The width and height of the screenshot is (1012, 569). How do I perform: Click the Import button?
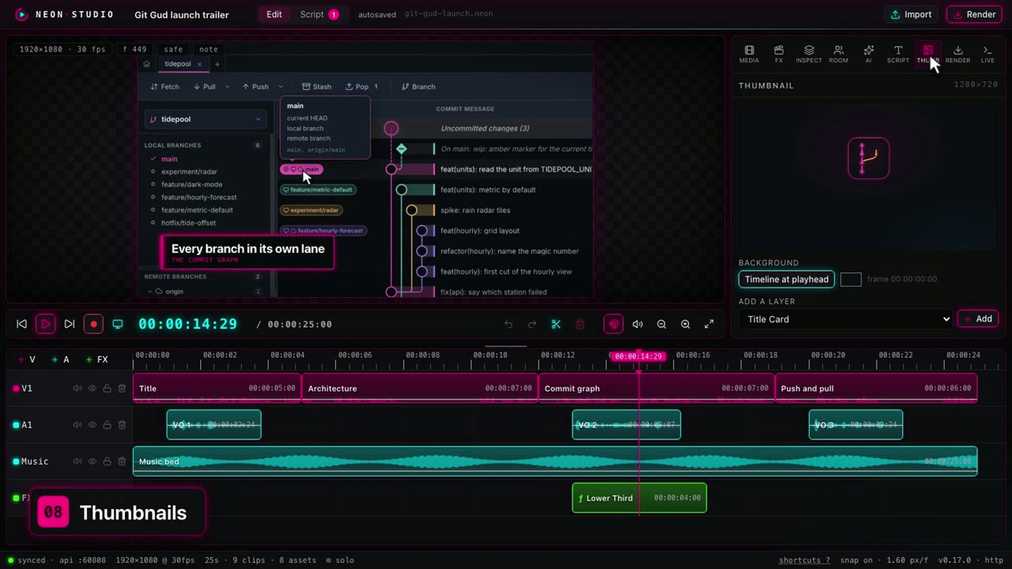click(911, 14)
